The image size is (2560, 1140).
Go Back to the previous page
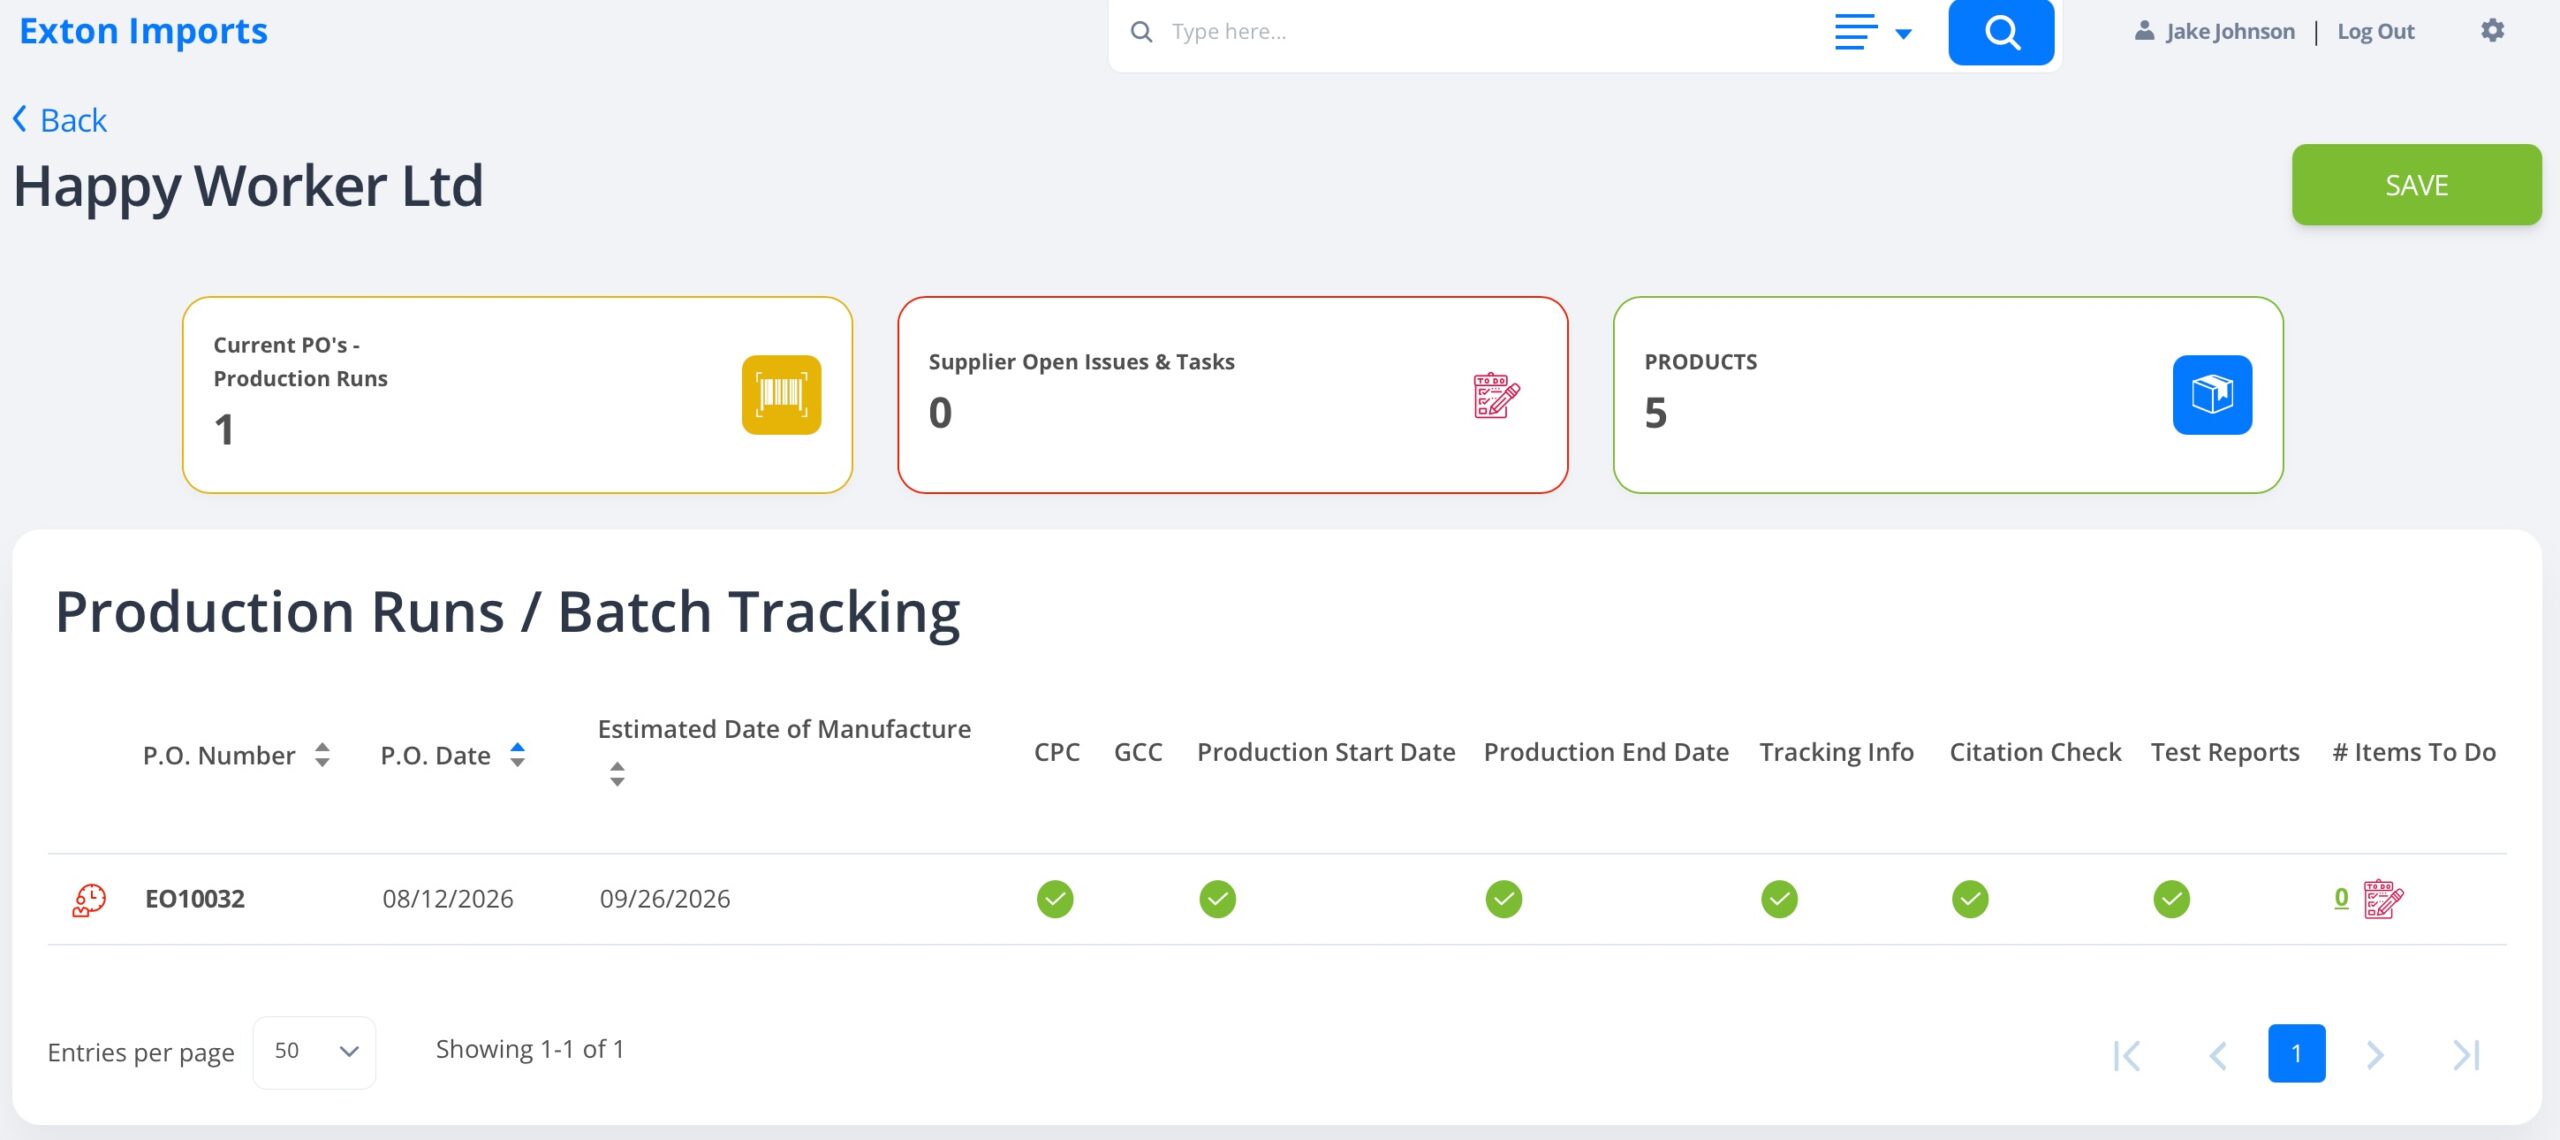(60, 120)
